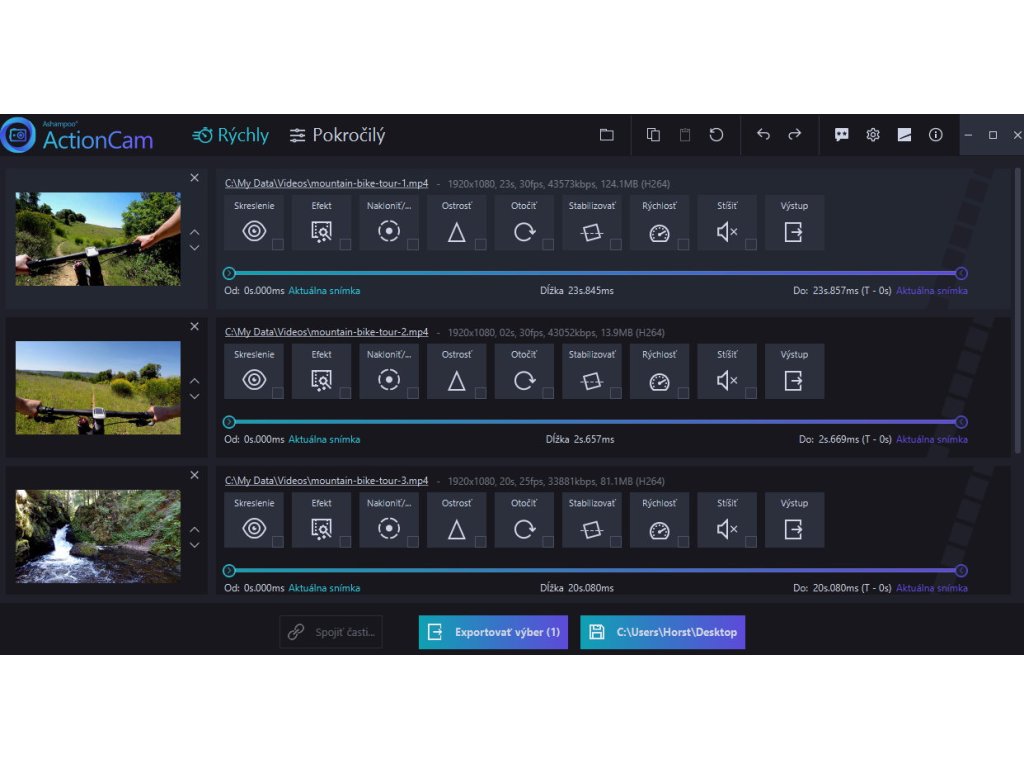Open the Skreslenie tool for mountain-bike-tour-1
Image resolution: width=1024 pixels, height=768 pixels.
coord(255,232)
